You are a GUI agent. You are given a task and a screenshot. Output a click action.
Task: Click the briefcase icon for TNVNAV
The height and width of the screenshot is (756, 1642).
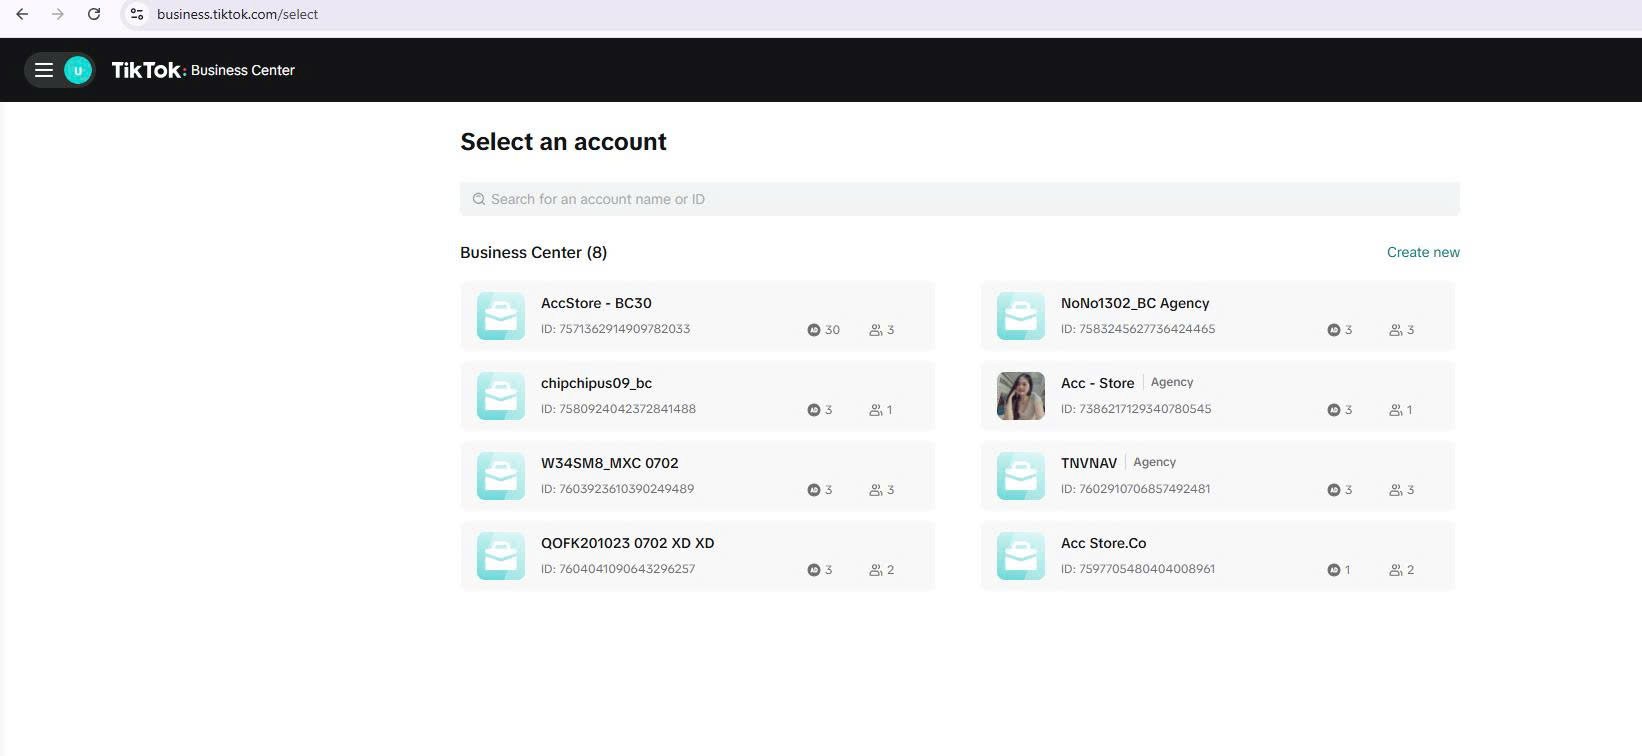tap(1021, 476)
